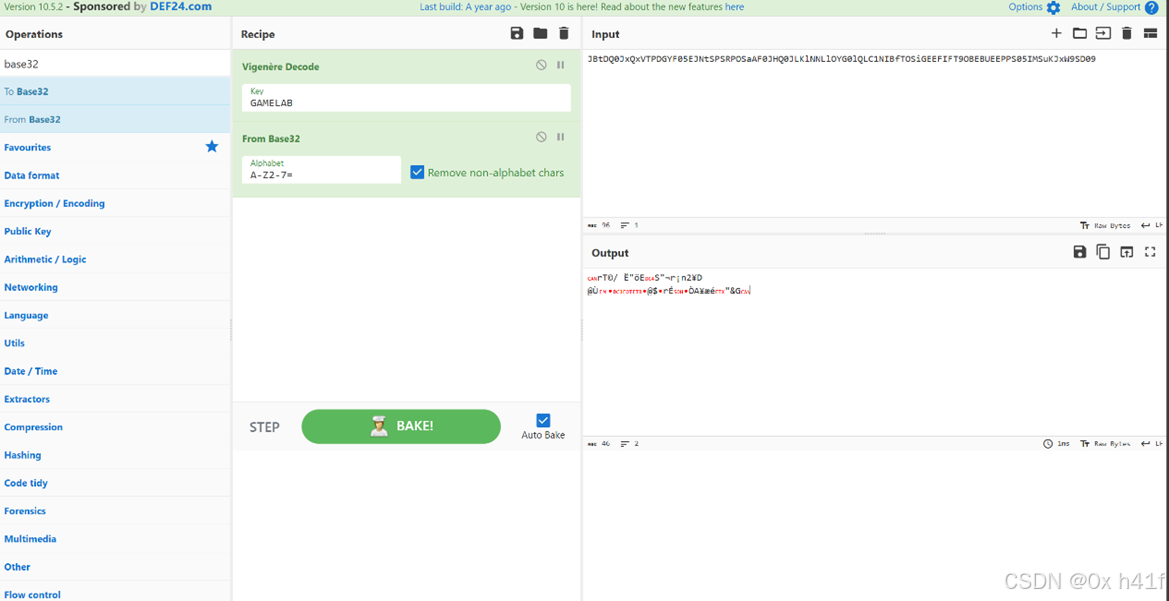Click the Vigenère Decode title

click(280, 66)
